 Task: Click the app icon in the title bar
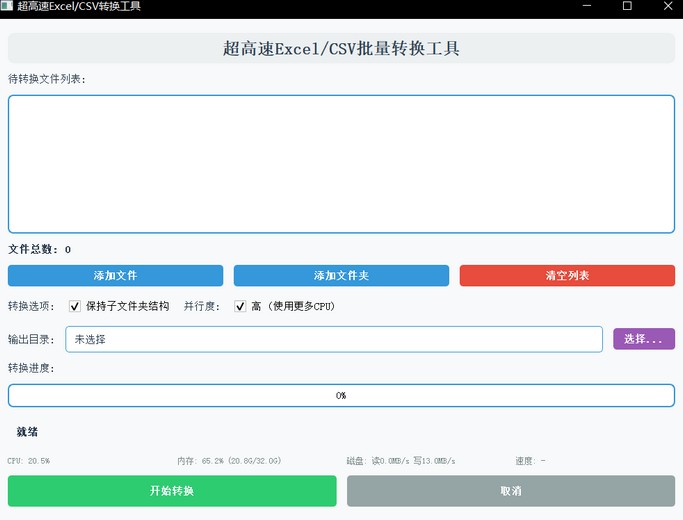(7, 6)
